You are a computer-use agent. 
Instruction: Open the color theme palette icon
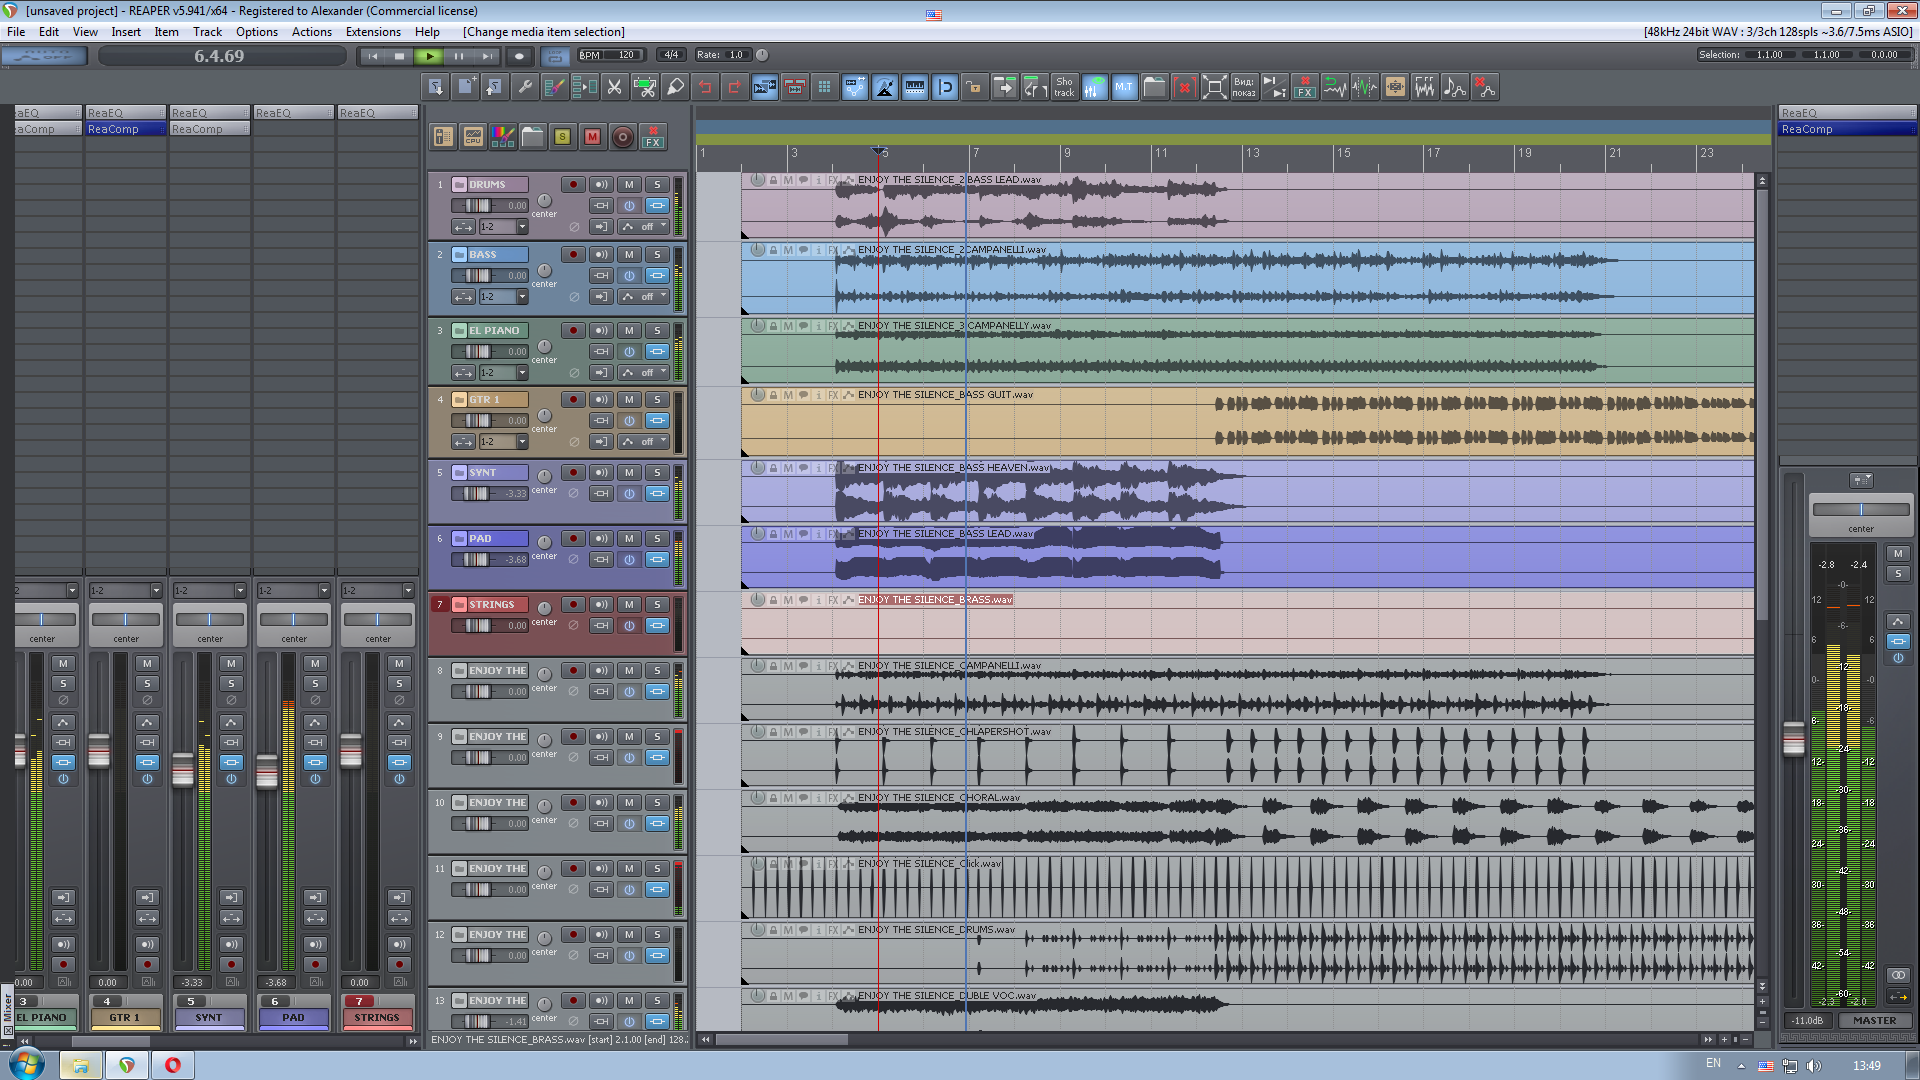coord(503,137)
